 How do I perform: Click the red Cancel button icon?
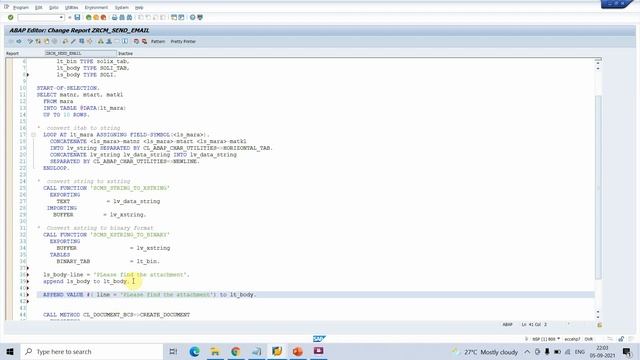103,18
